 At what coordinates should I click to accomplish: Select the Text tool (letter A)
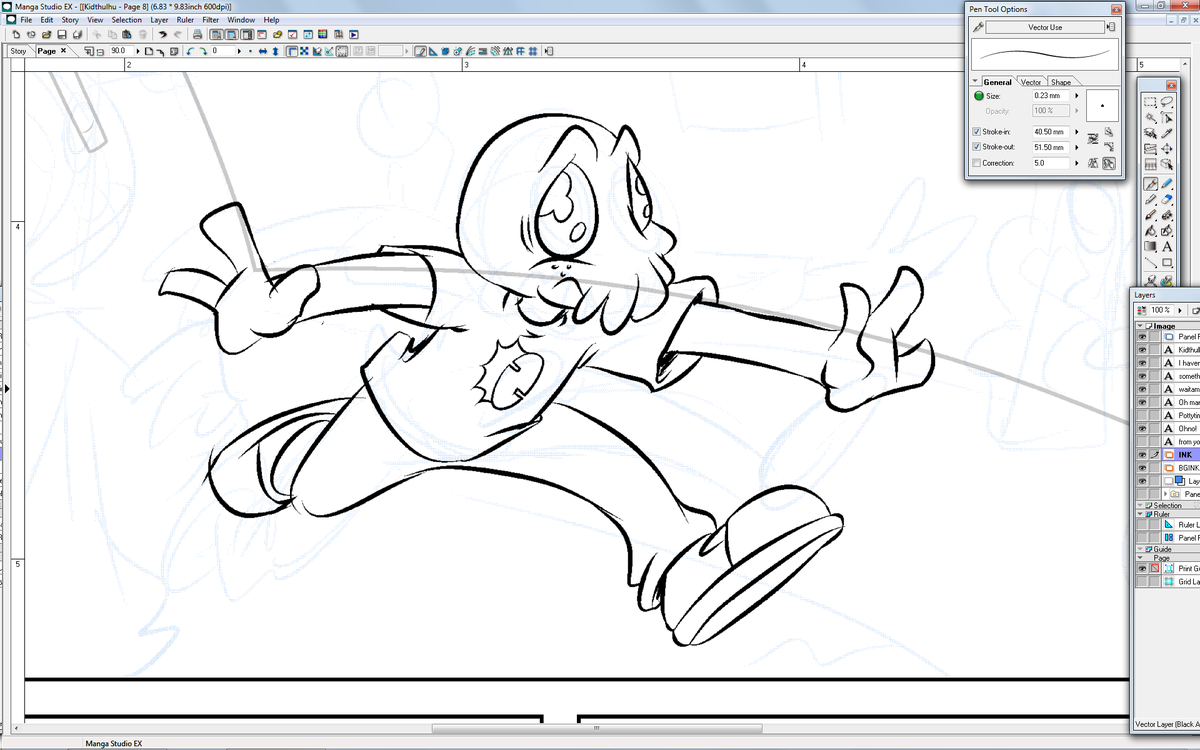(1167, 246)
